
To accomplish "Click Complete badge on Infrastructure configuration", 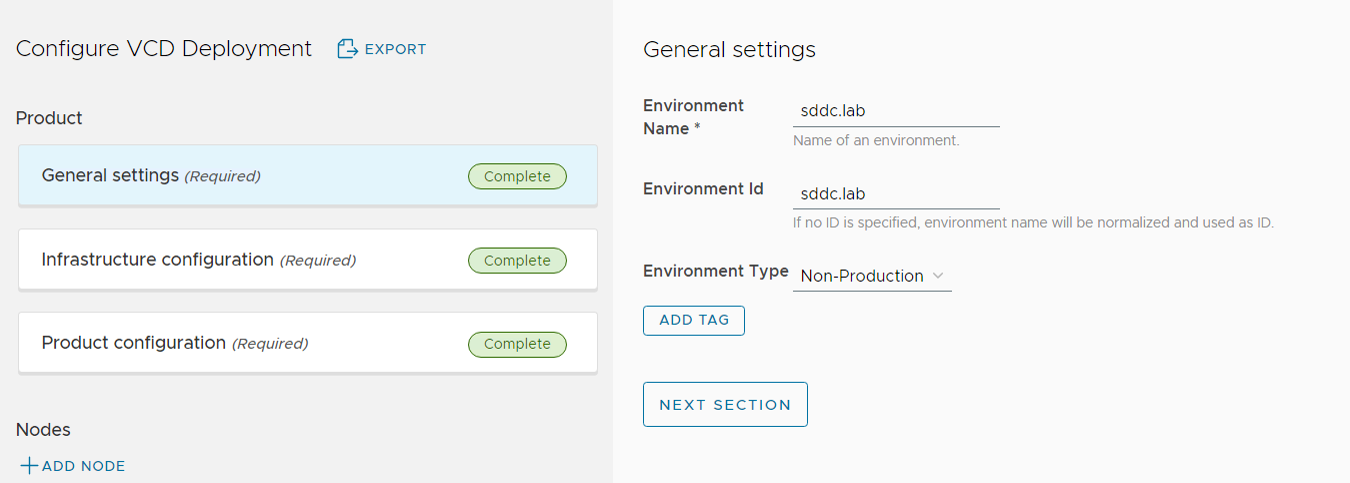I will point(517,261).
